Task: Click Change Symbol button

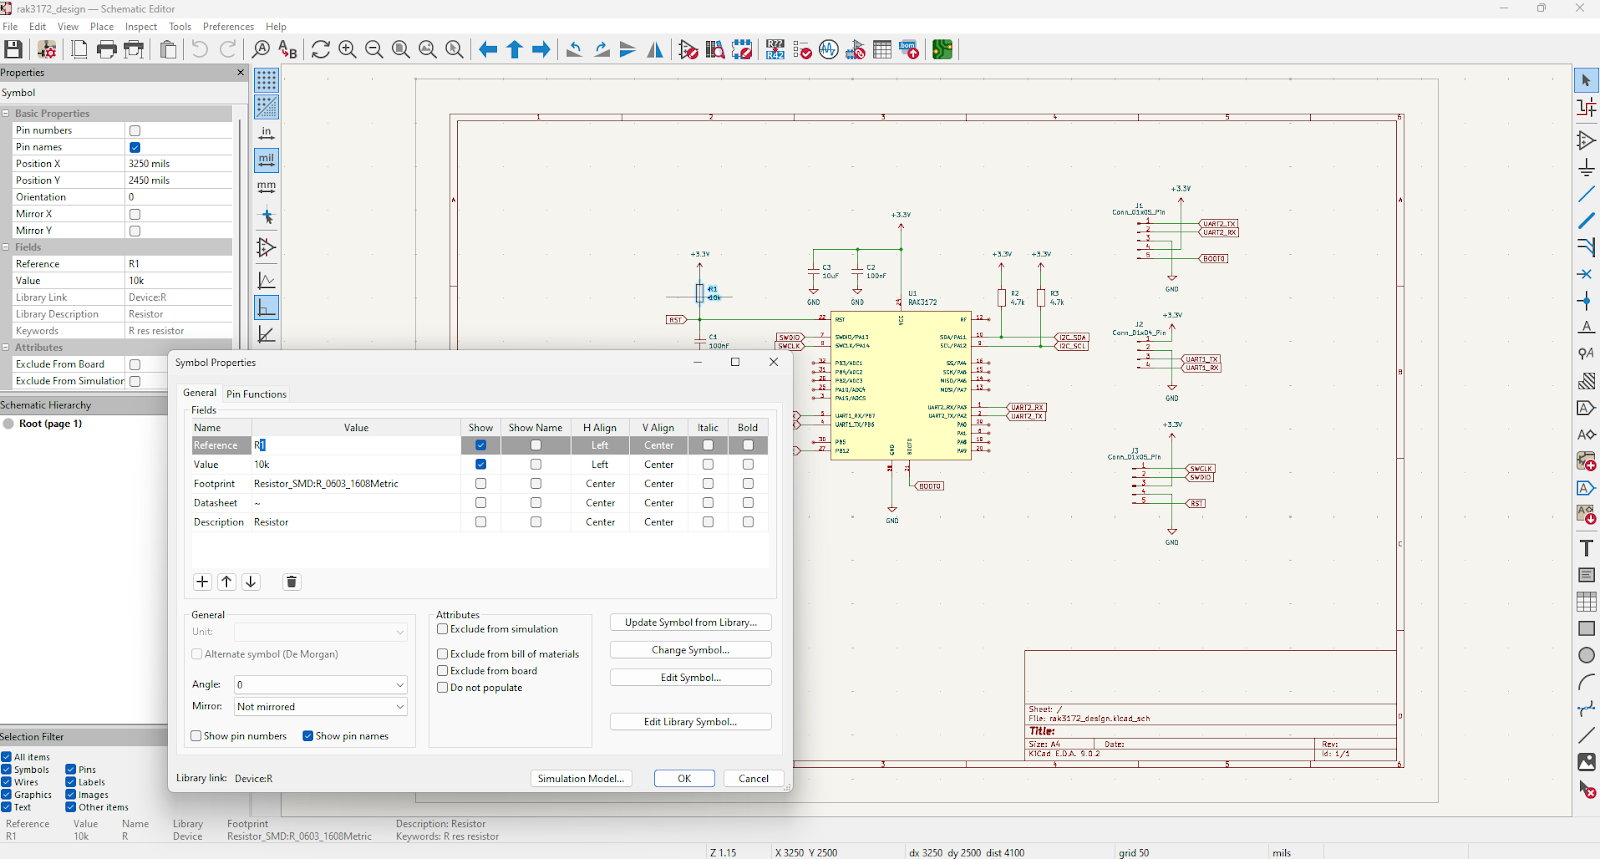Action: point(691,650)
